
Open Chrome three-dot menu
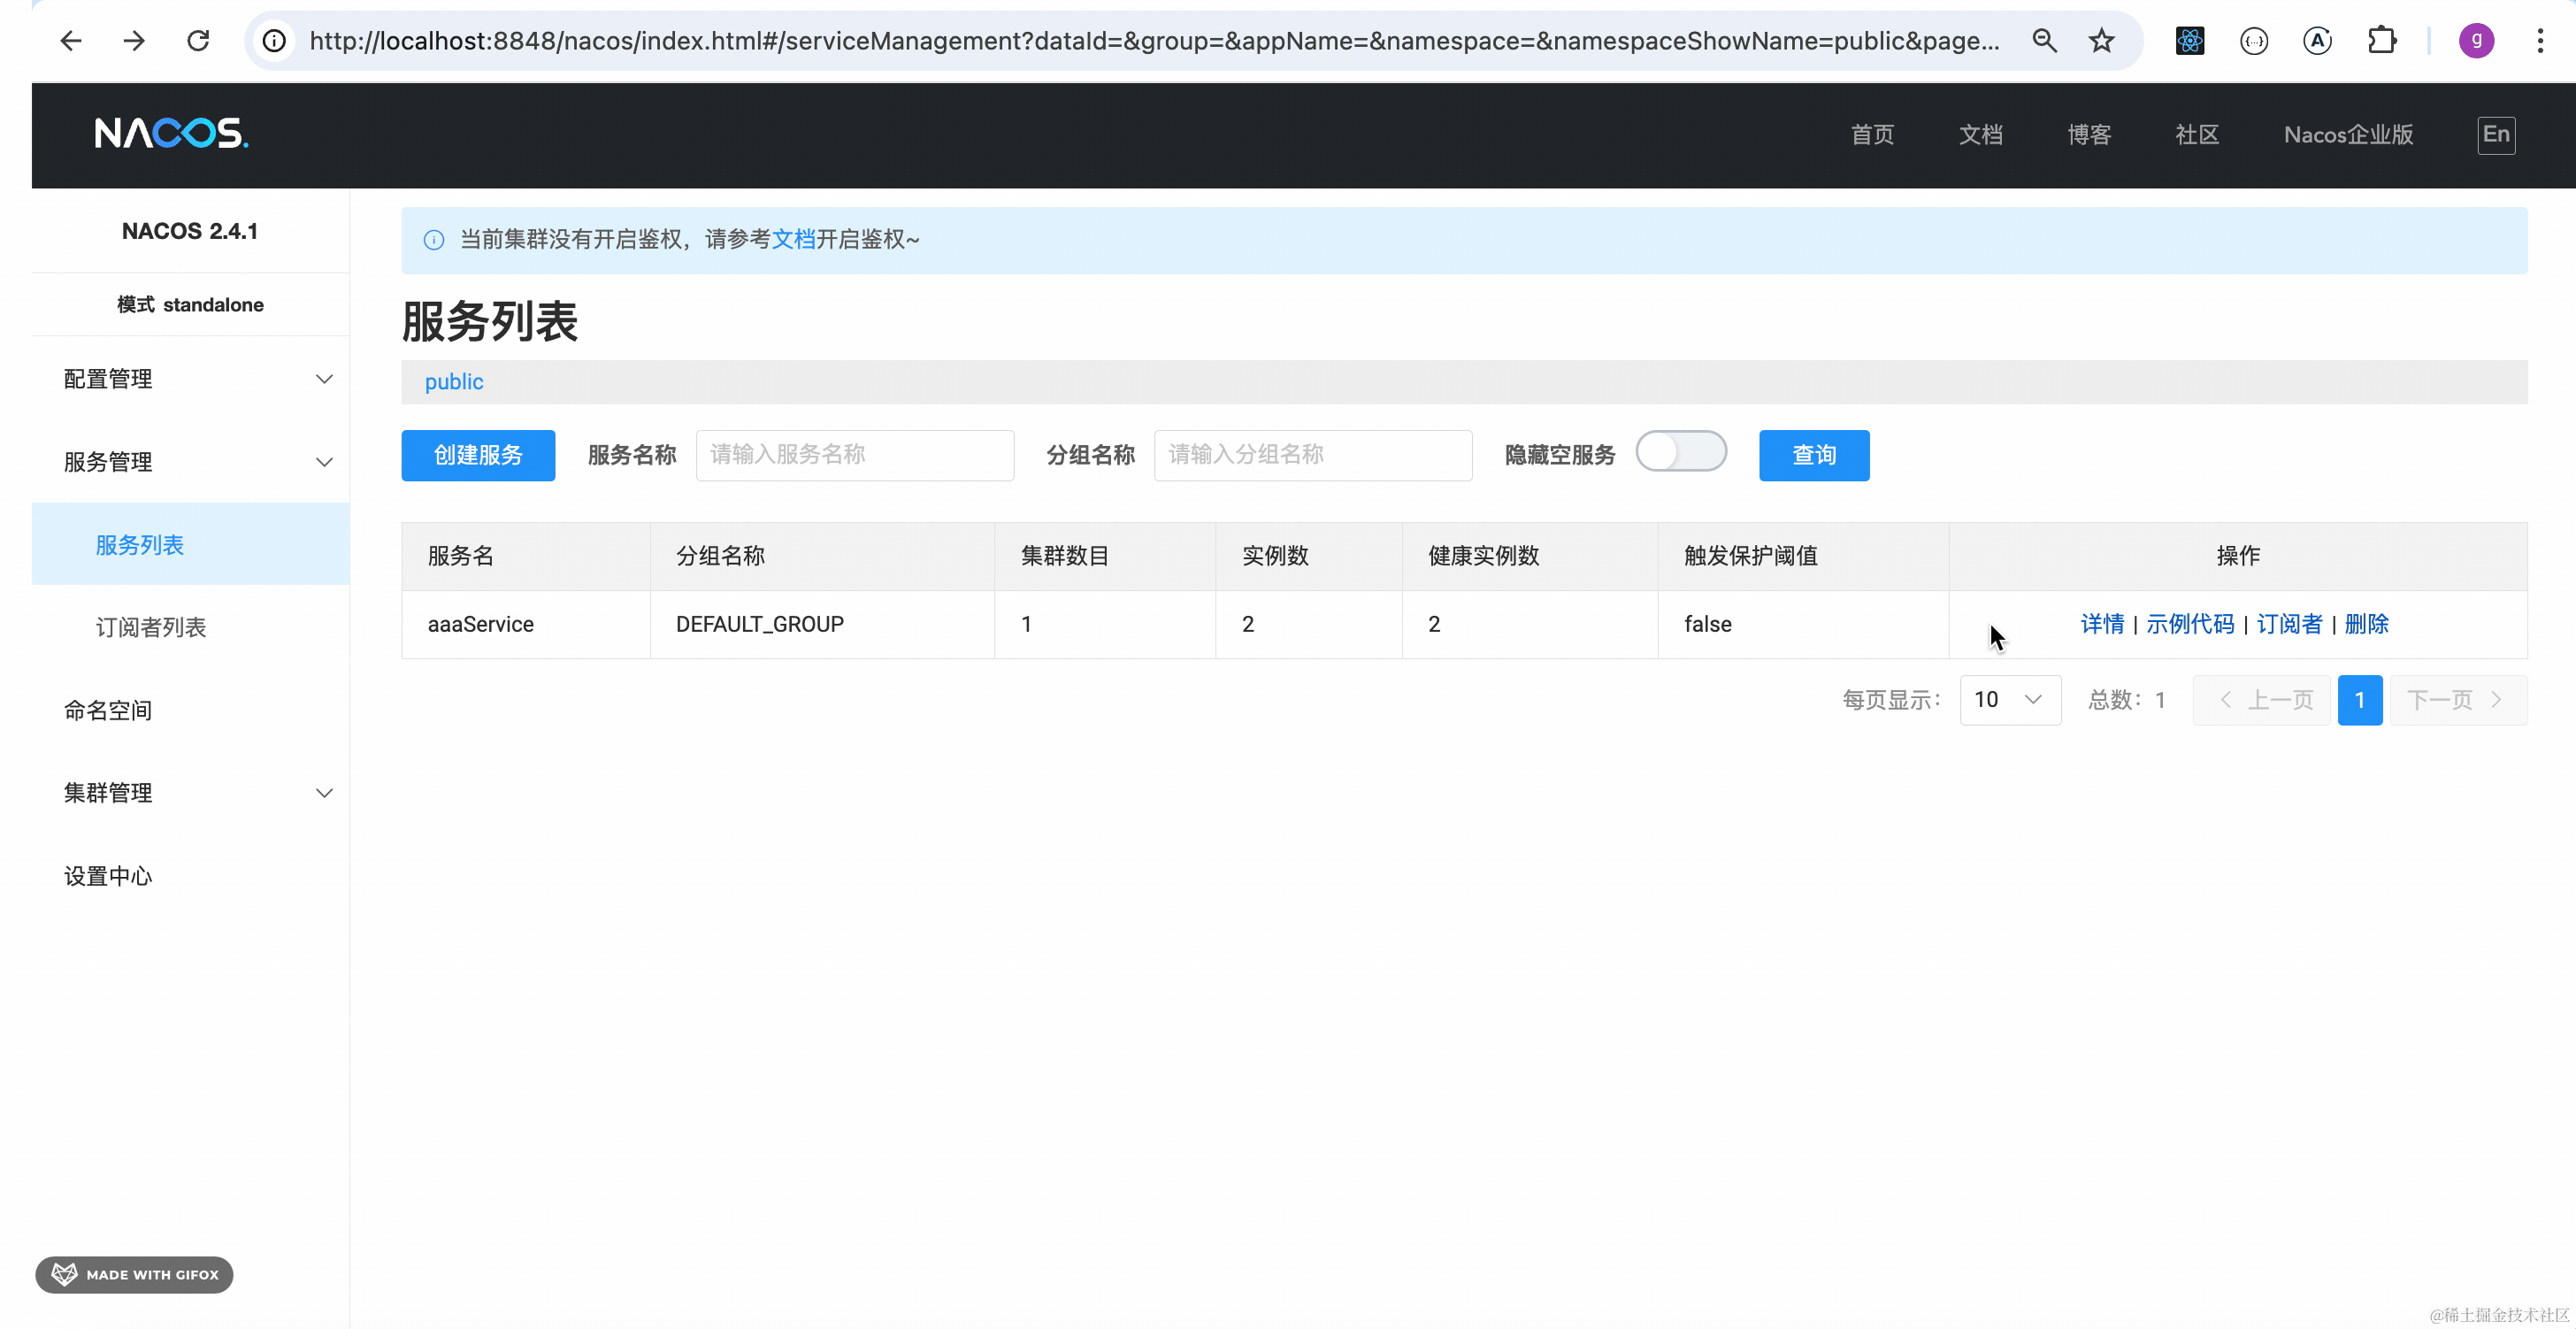(2539, 41)
